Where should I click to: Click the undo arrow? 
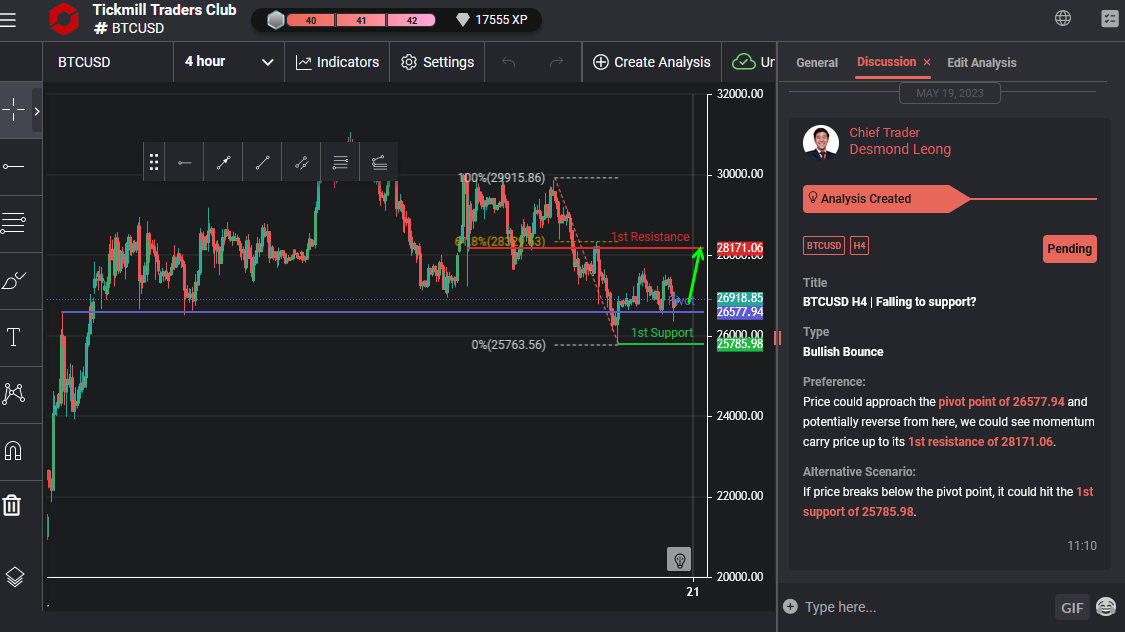(509, 62)
